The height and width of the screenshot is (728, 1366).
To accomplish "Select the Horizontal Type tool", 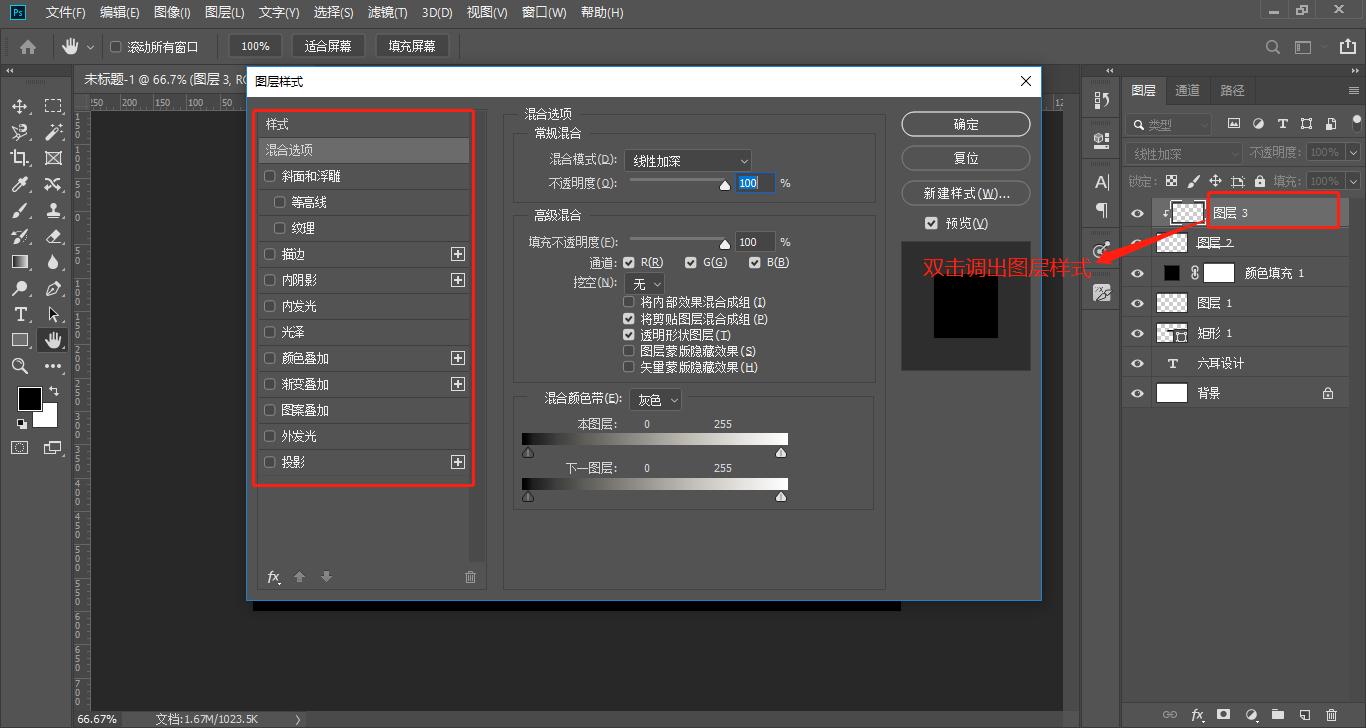I will coord(20,314).
